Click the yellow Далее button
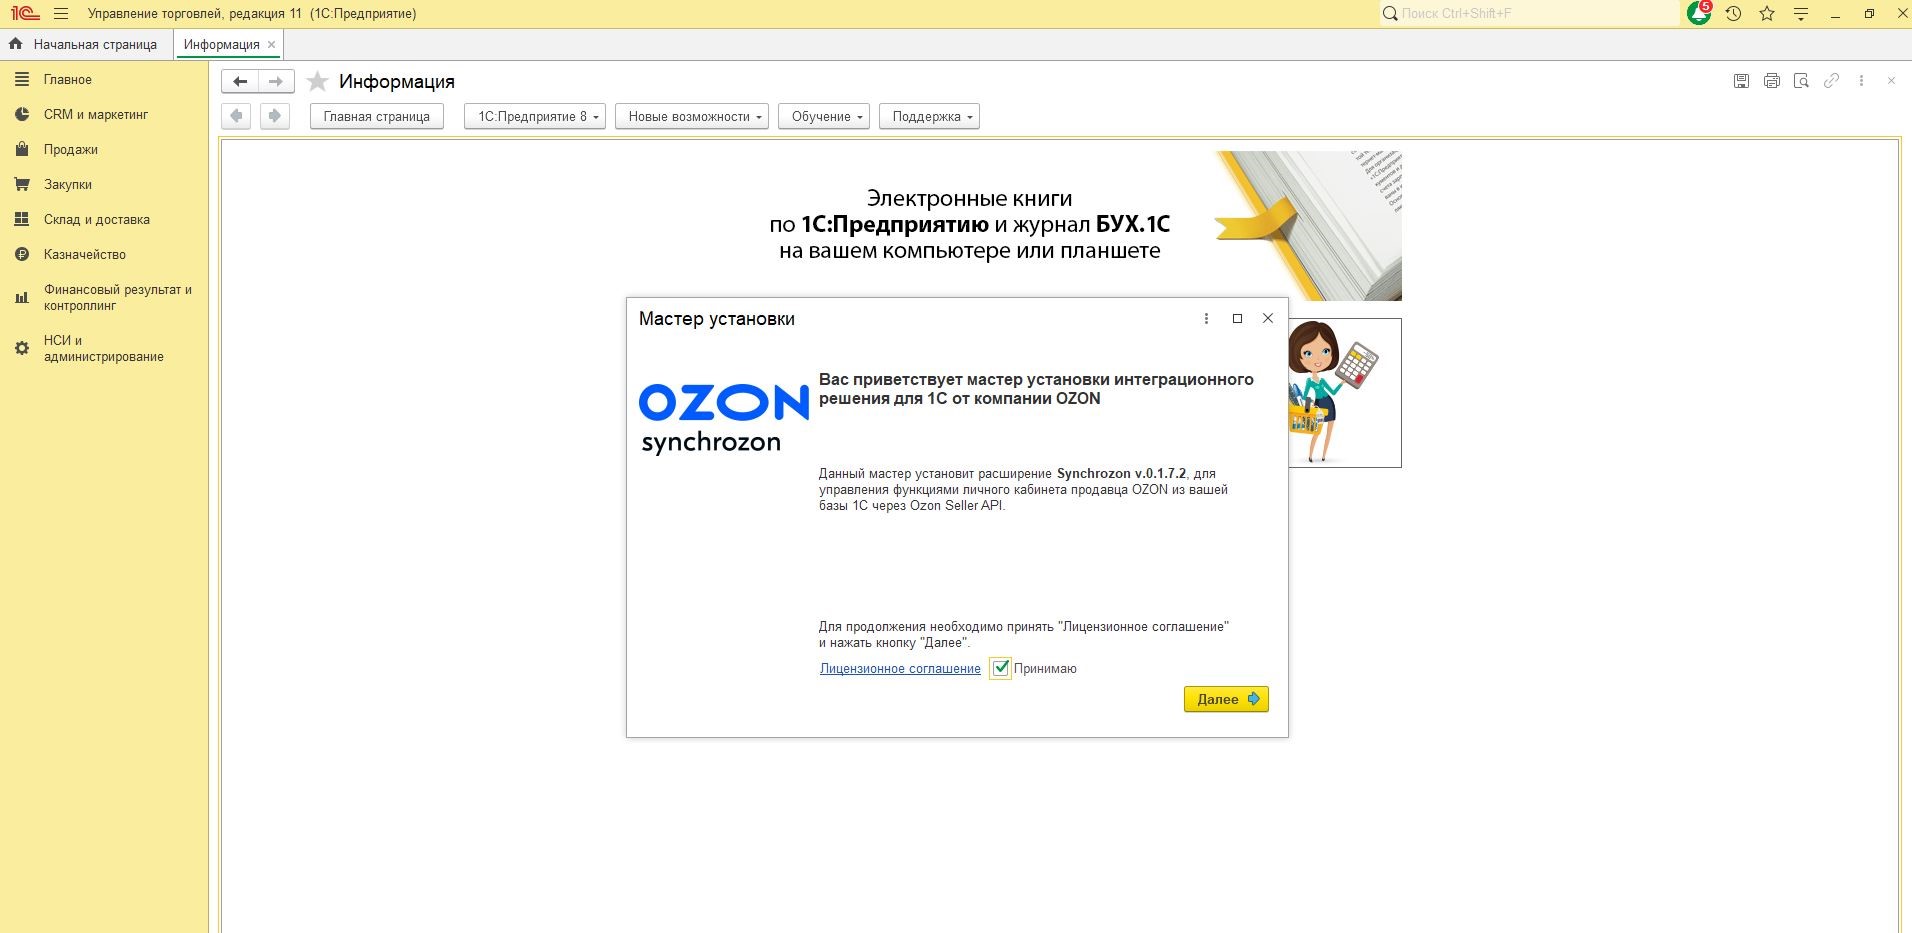1912x933 pixels. tap(1226, 699)
